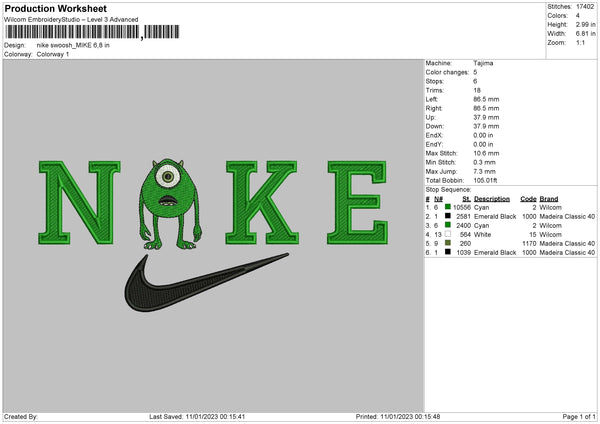The width and height of the screenshot is (600, 424).
Task: Click the Max Jump value '7.3 mm'
Action: (484, 171)
